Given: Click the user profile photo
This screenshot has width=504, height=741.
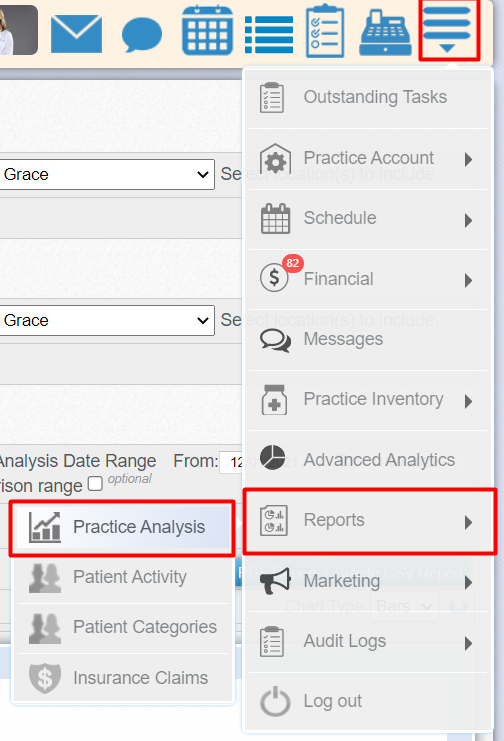Looking at the screenshot, I should [18, 30].
